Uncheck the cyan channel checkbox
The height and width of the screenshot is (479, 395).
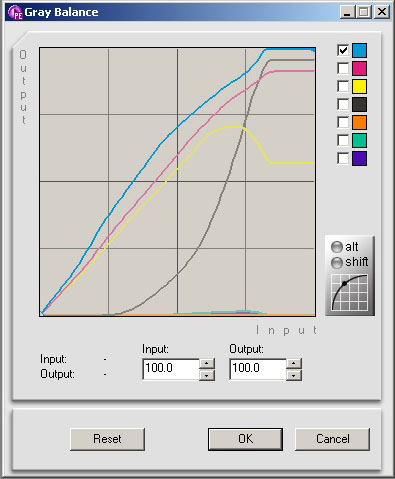point(343,50)
